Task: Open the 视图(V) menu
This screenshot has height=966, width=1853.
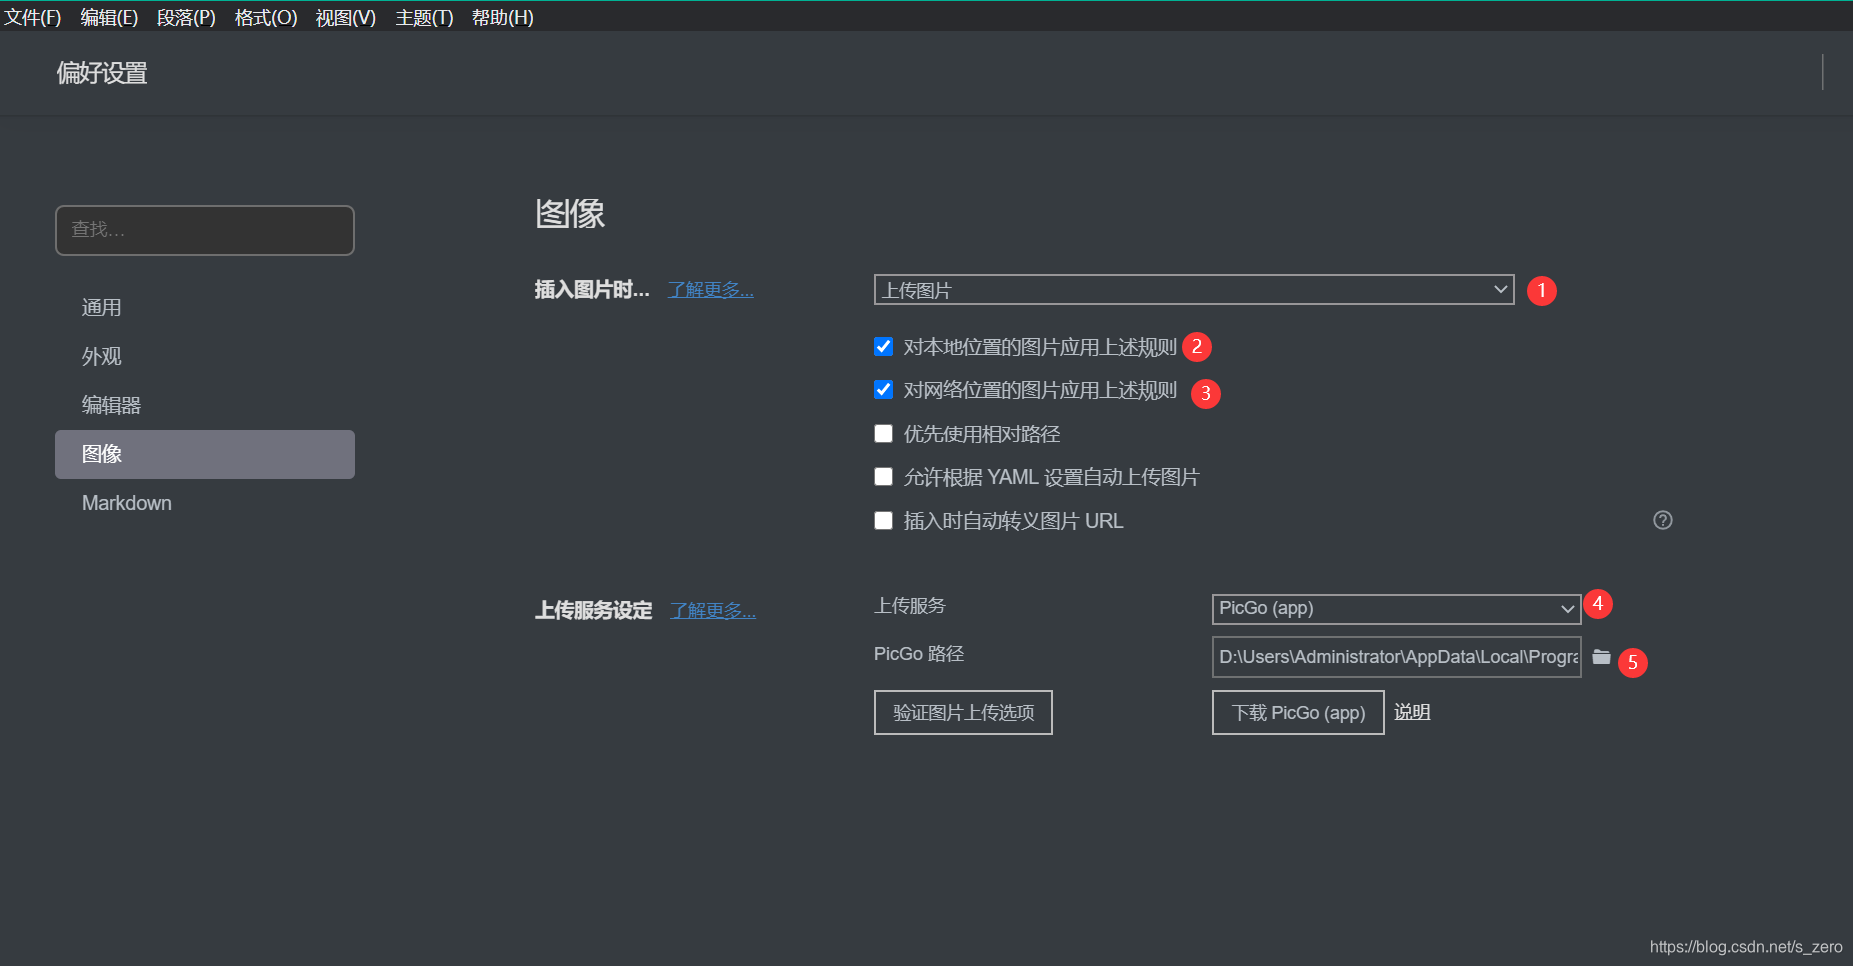Action: (x=346, y=17)
